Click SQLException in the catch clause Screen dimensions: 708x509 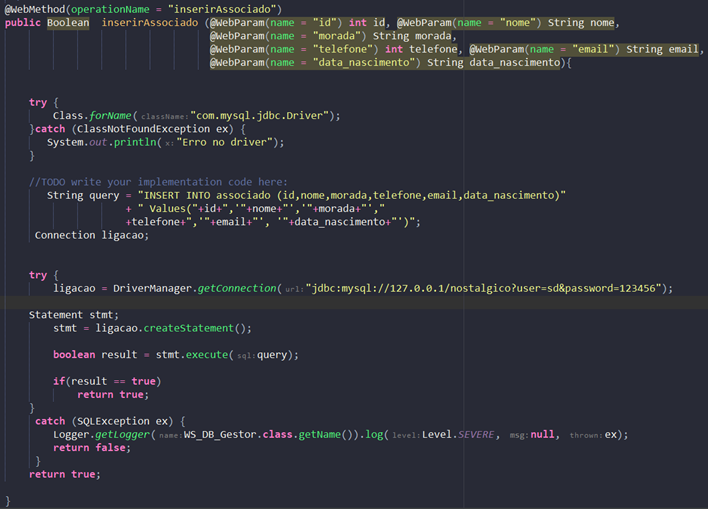[113, 421]
